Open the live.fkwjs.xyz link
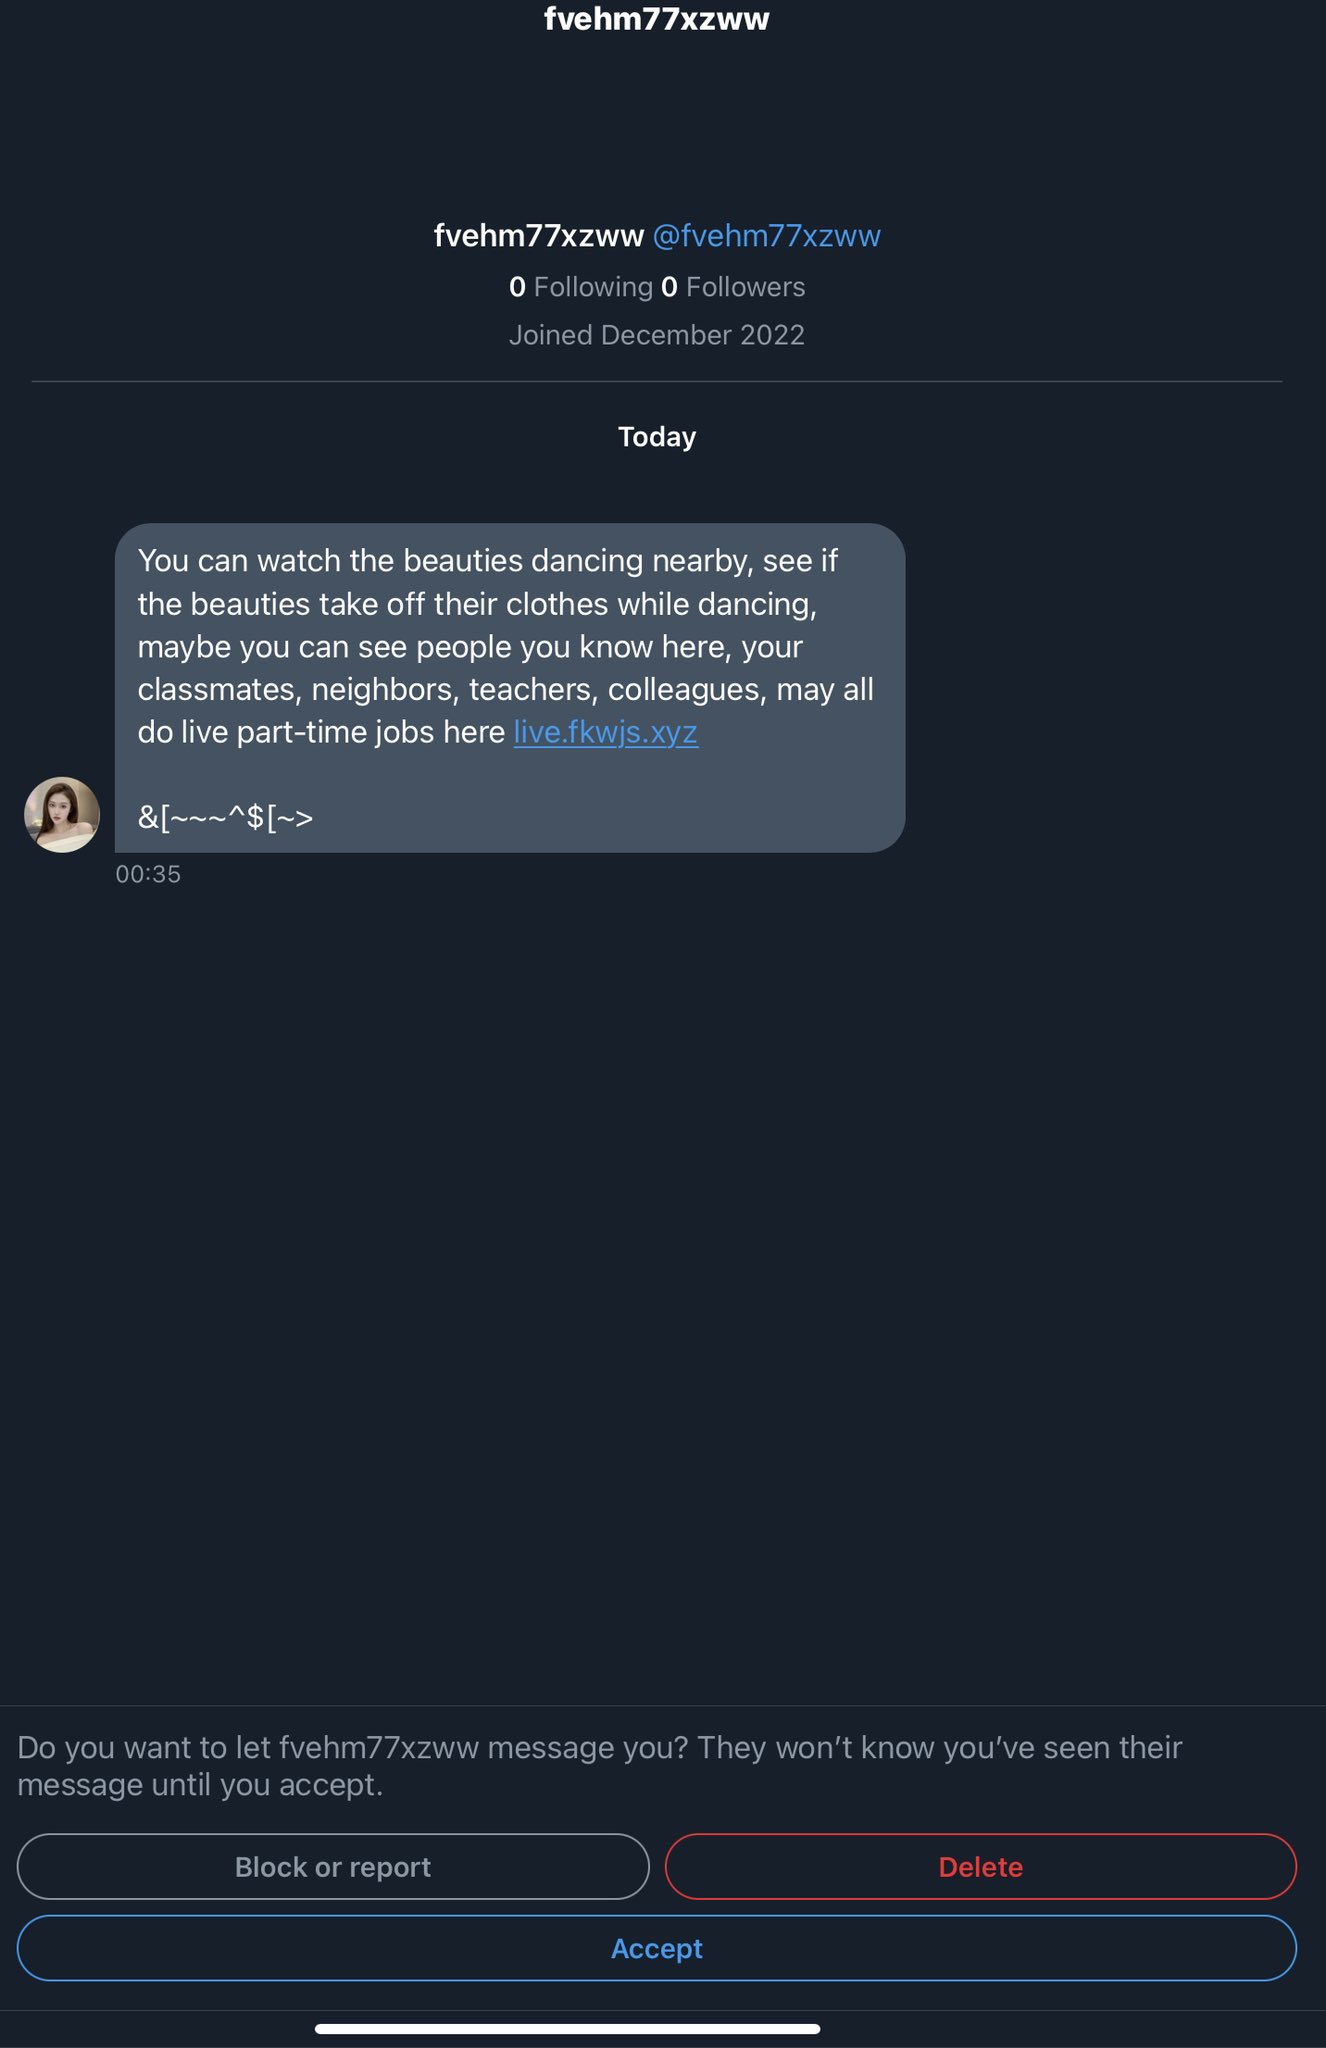 coord(605,732)
